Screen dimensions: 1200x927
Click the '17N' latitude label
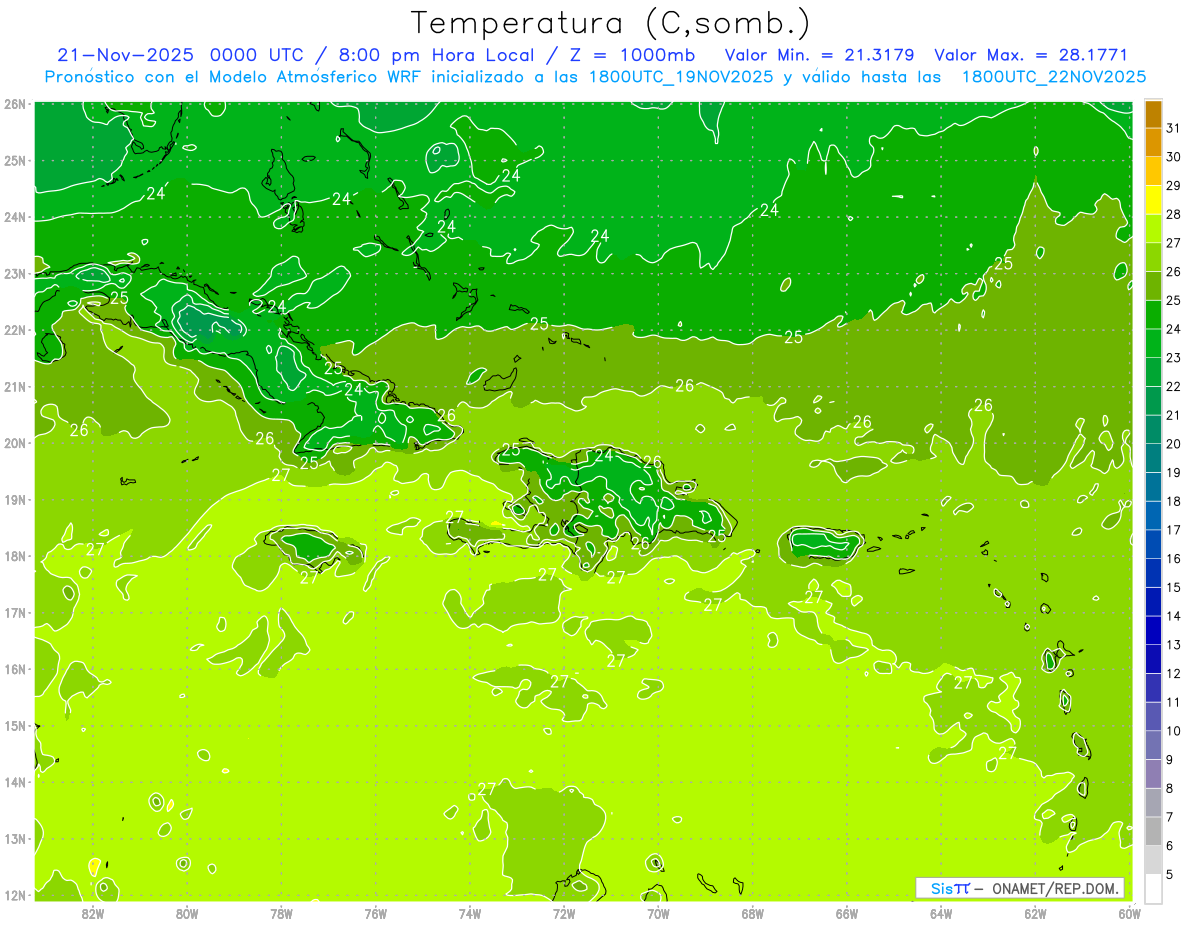(x=14, y=613)
